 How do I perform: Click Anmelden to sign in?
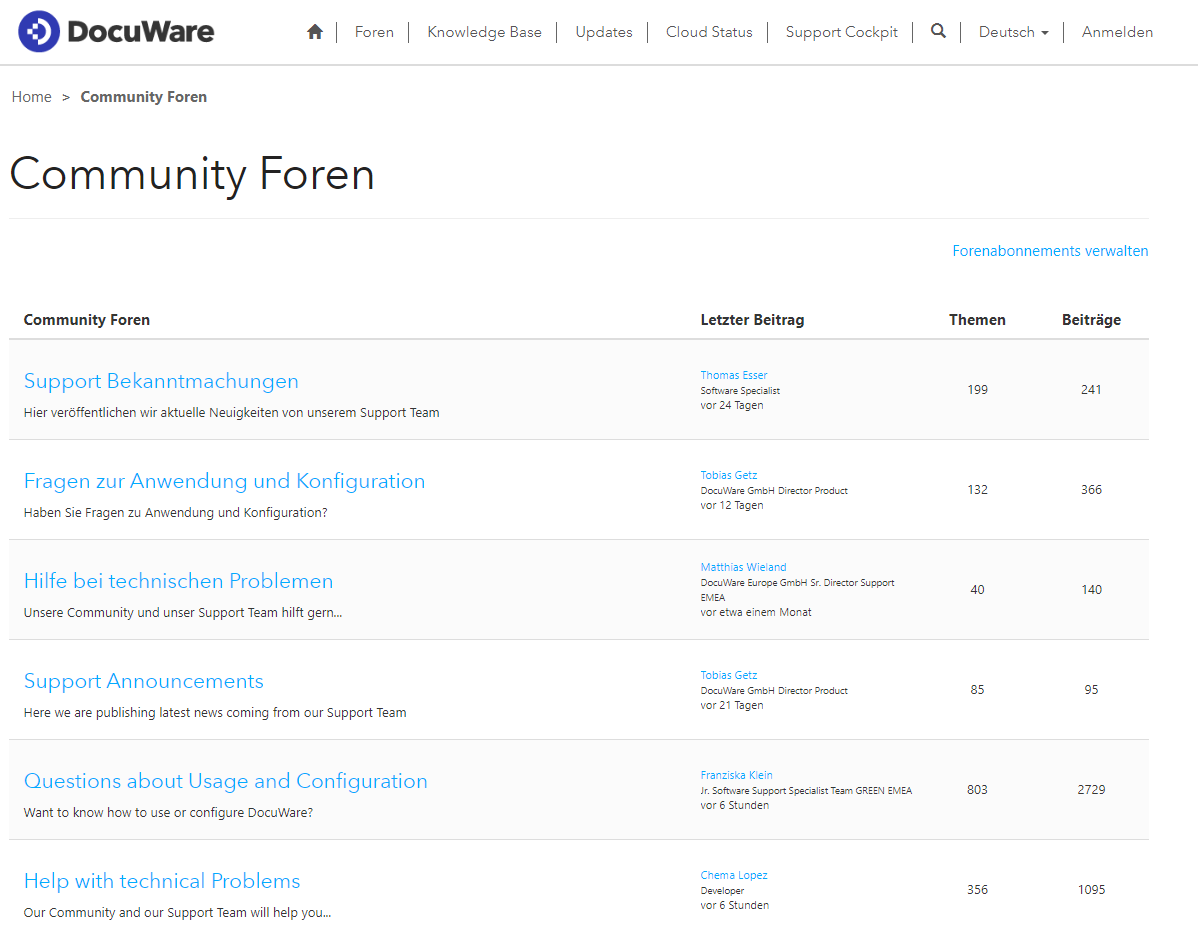[x=1117, y=32]
